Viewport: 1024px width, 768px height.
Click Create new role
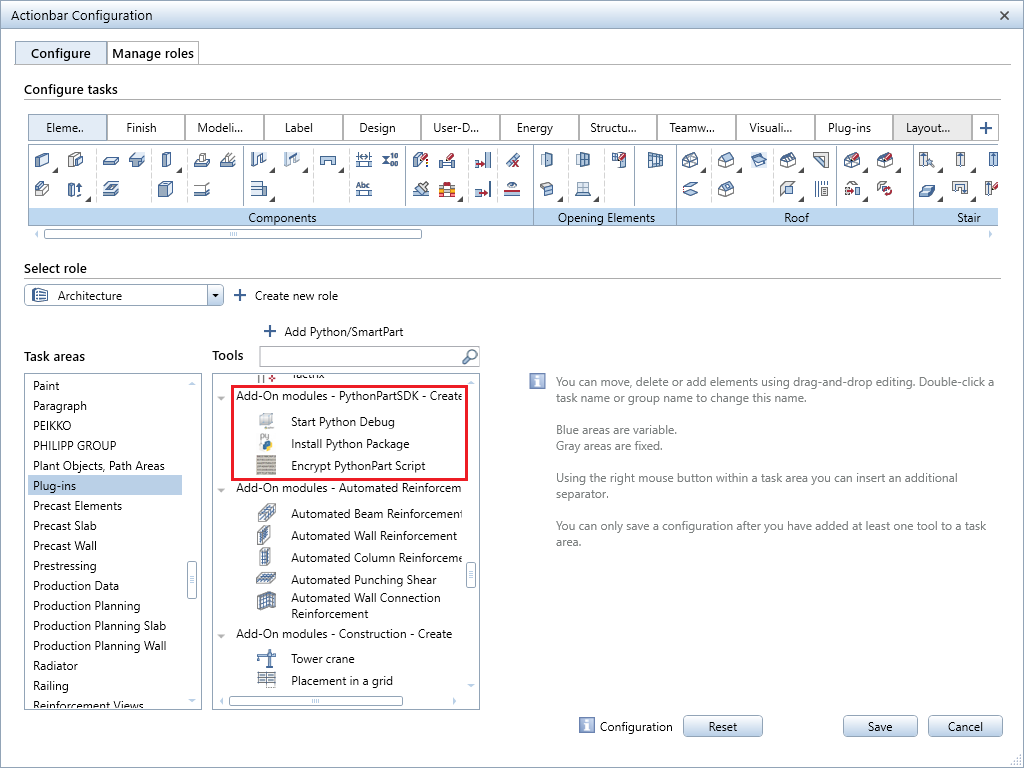pyautogui.click(x=296, y=296)
